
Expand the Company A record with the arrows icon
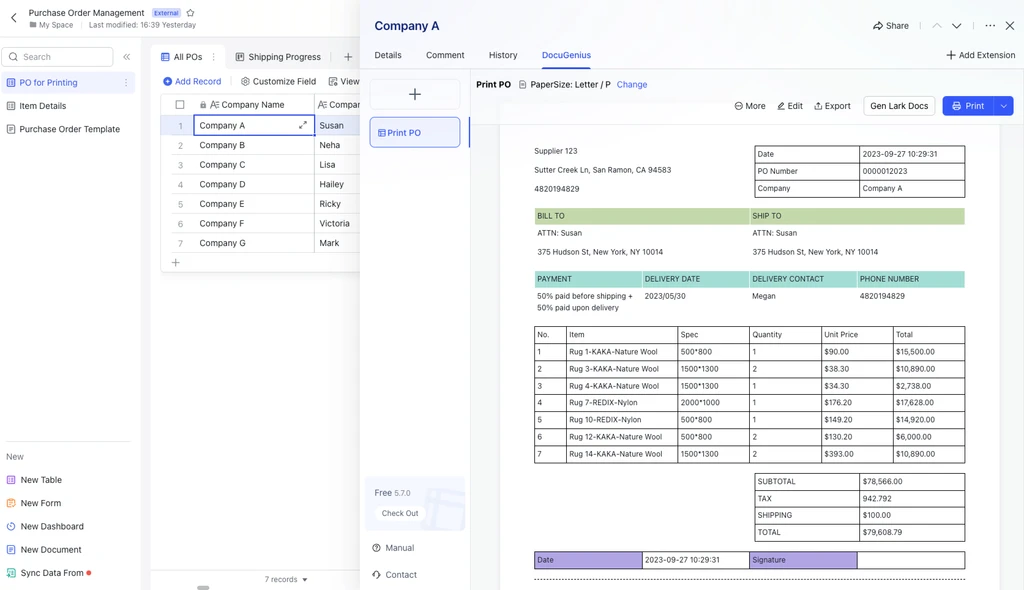click(303, 125)
